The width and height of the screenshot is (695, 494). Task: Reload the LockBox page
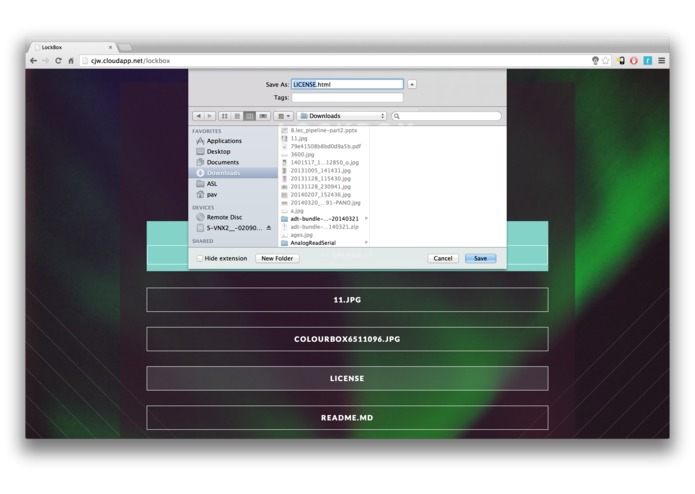pyautogui.click(x=58, y=61)
